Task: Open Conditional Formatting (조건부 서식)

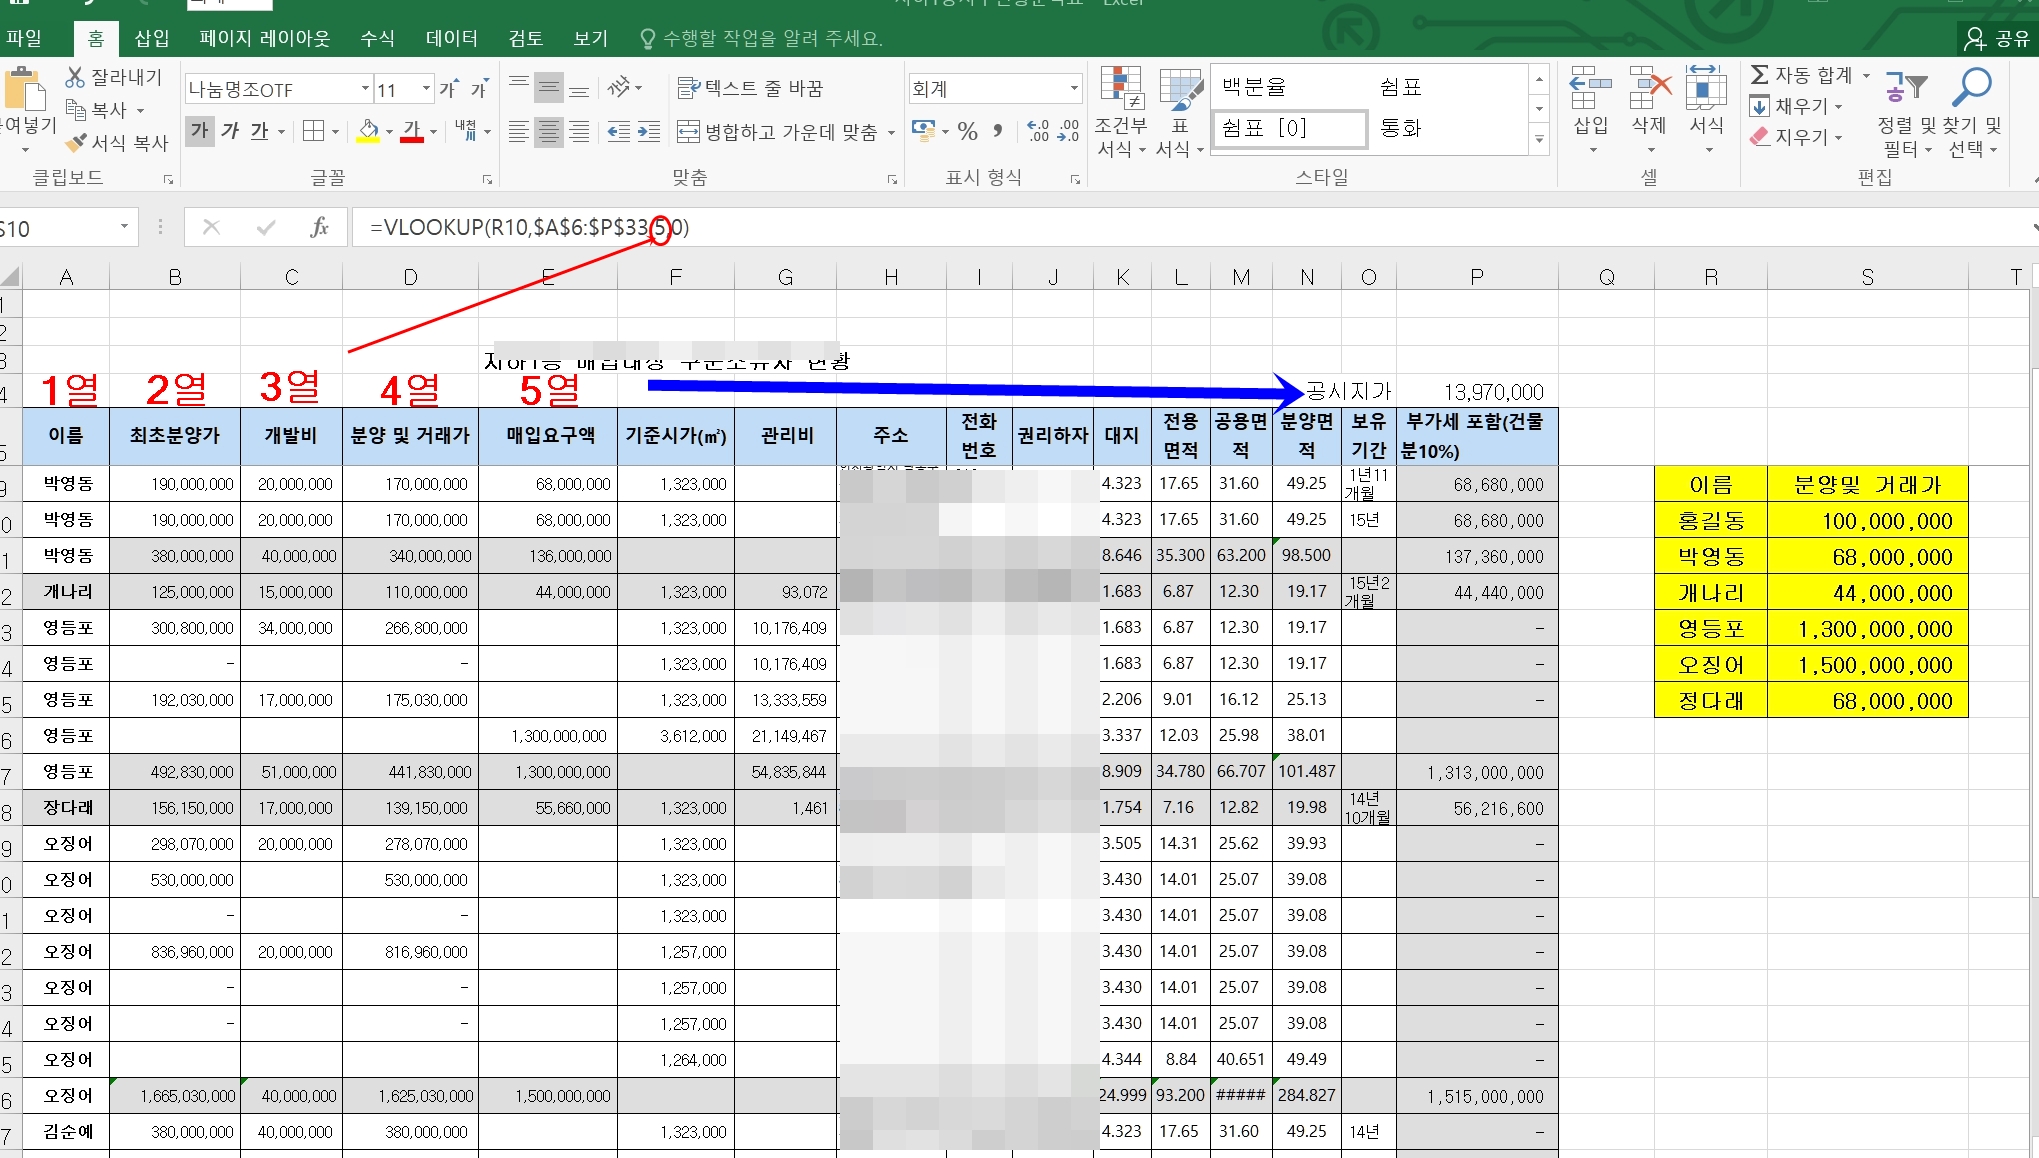Action: click(1121, 111)
